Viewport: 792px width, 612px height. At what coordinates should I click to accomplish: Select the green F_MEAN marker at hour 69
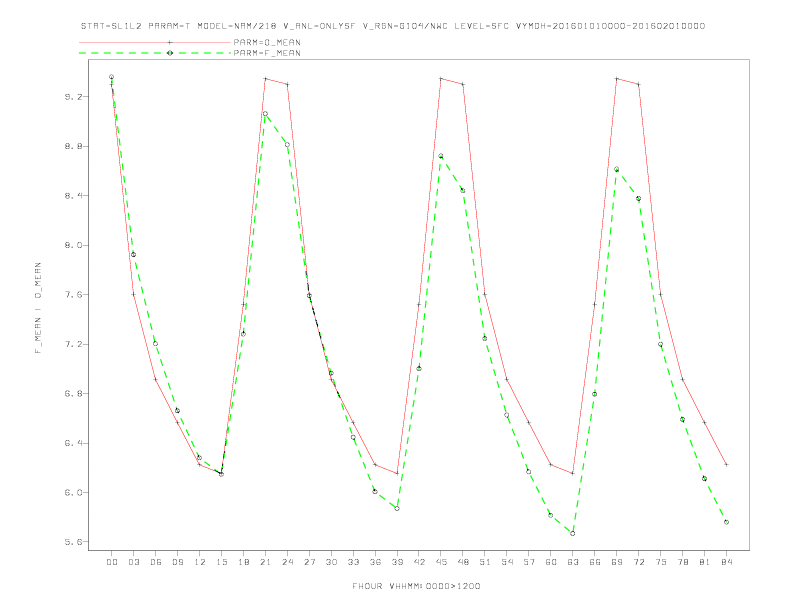[x=617, y=169]
